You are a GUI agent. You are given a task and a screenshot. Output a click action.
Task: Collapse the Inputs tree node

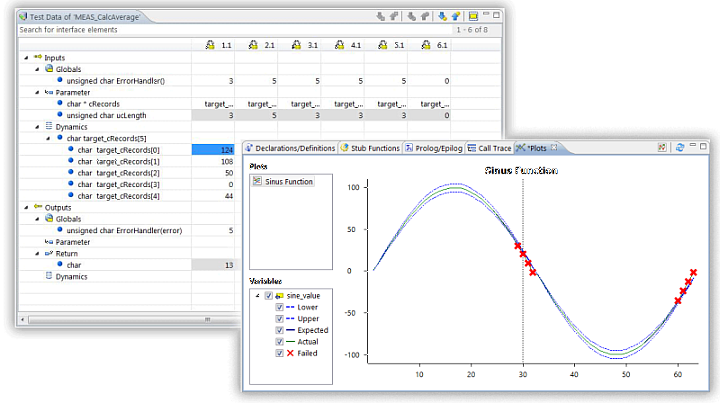click(24, 58)
